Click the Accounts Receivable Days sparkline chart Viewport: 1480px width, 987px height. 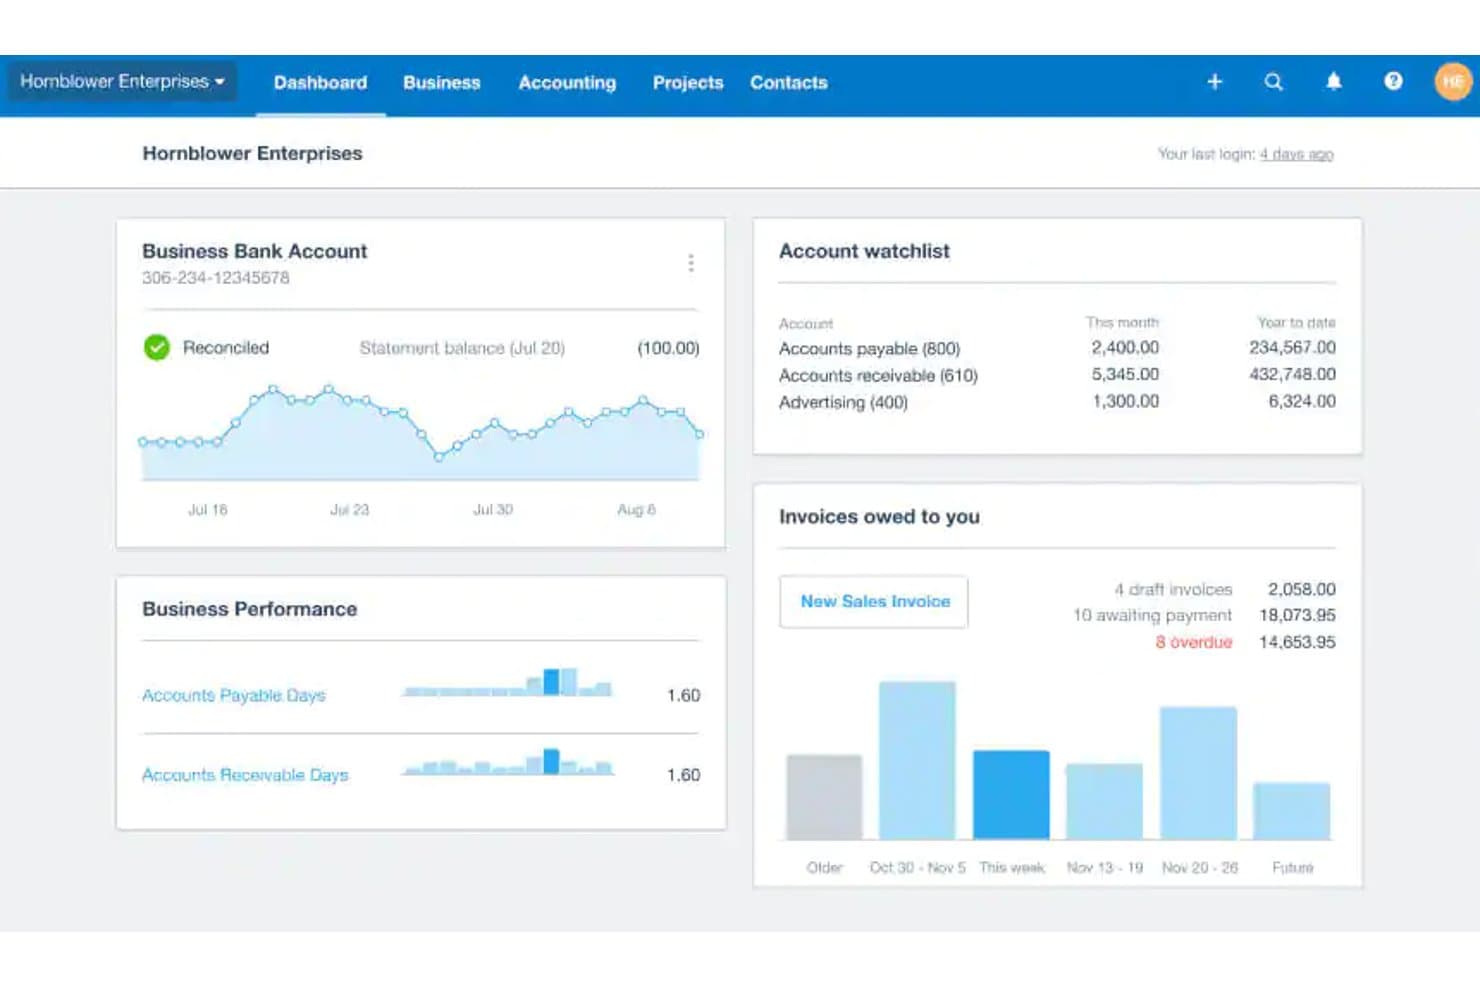click(507, 762)
